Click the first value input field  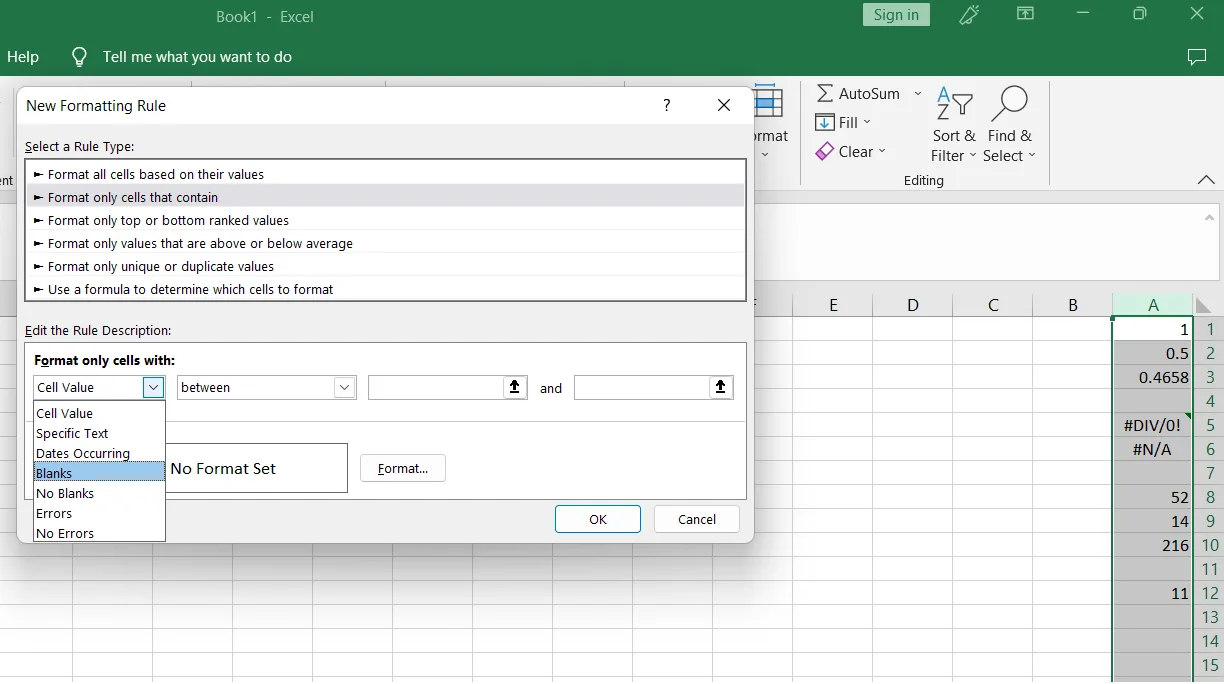click(436, 387)
